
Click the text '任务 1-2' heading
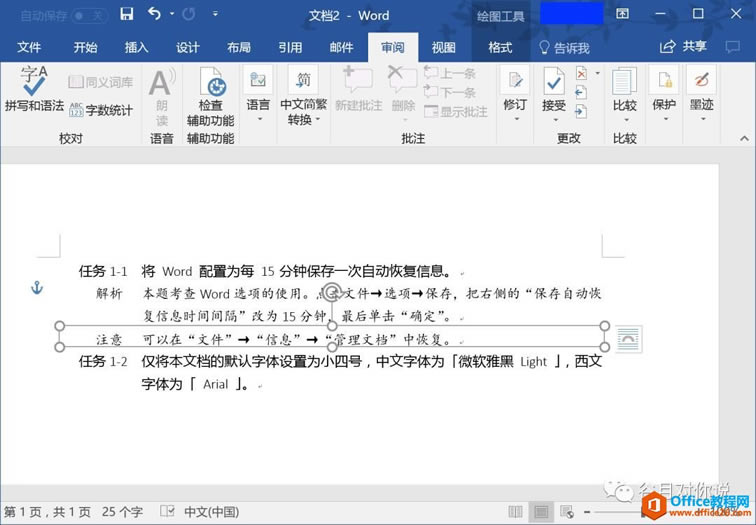coord(103,362)
